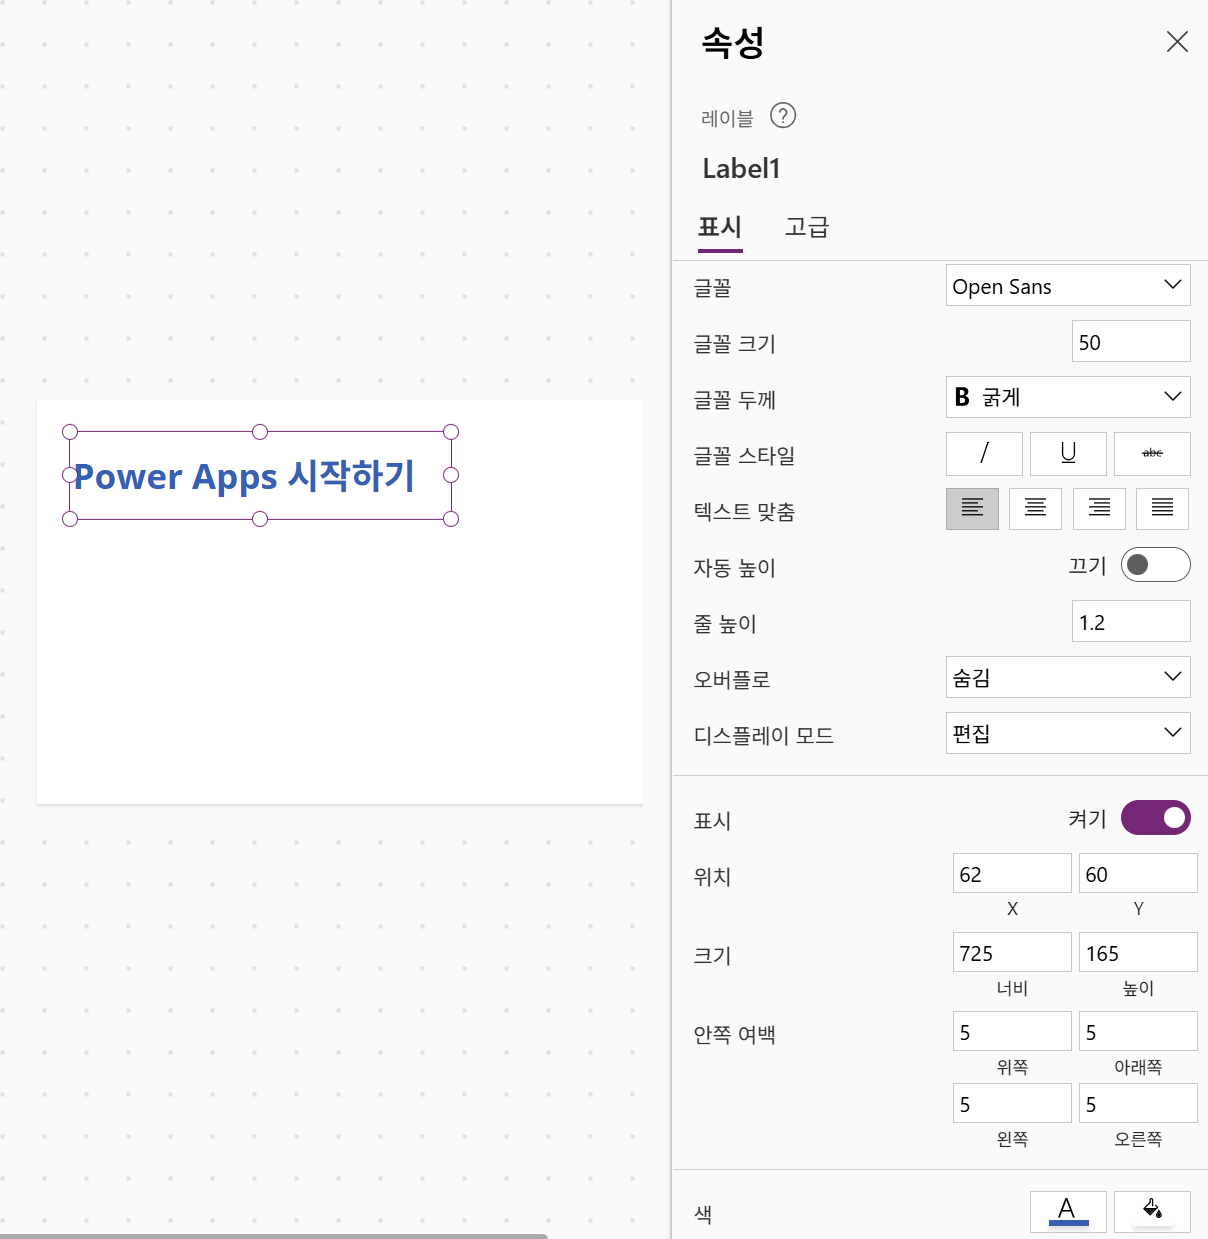Click the 아래쪽 bottom padding field

1138,1032
